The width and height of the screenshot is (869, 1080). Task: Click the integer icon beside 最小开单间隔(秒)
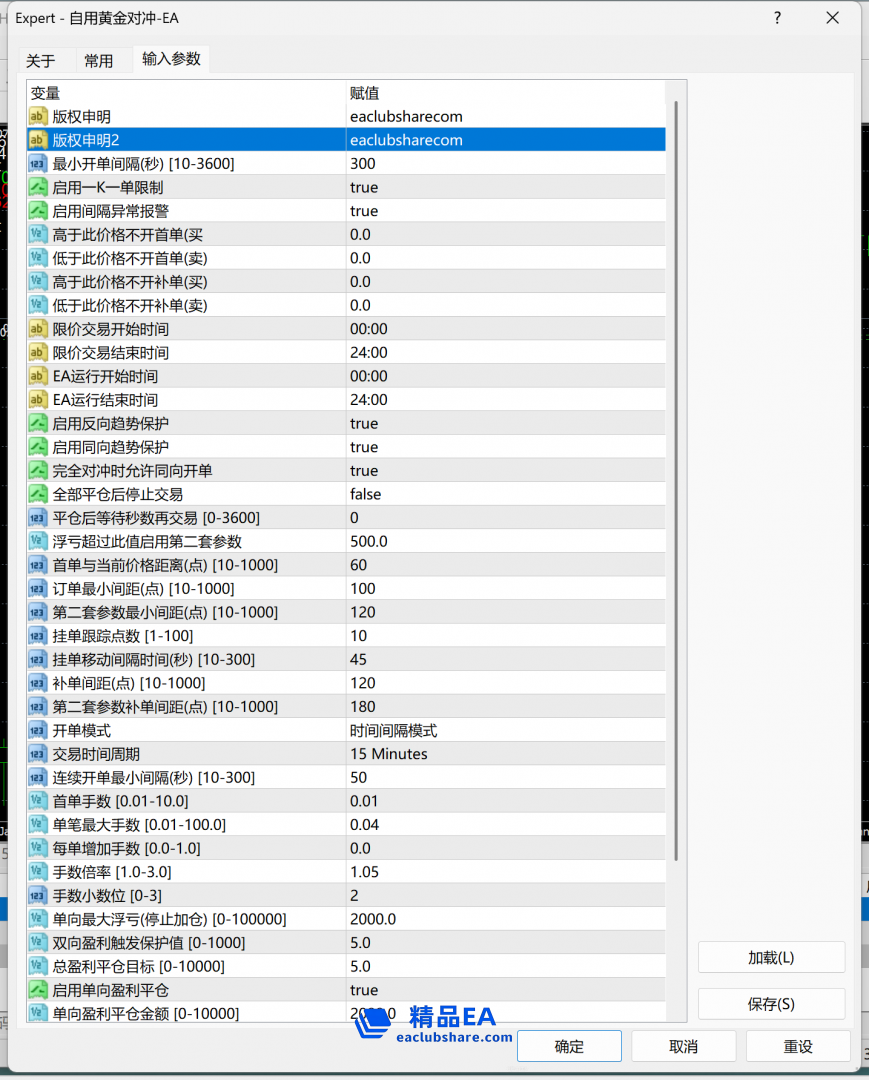(x=38, y=164)
